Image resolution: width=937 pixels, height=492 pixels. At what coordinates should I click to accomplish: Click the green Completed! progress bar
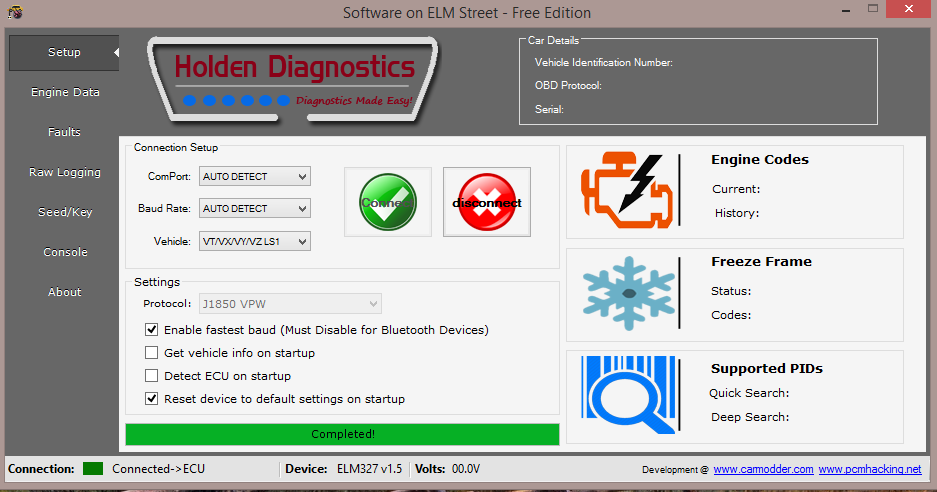pos(342,434)
